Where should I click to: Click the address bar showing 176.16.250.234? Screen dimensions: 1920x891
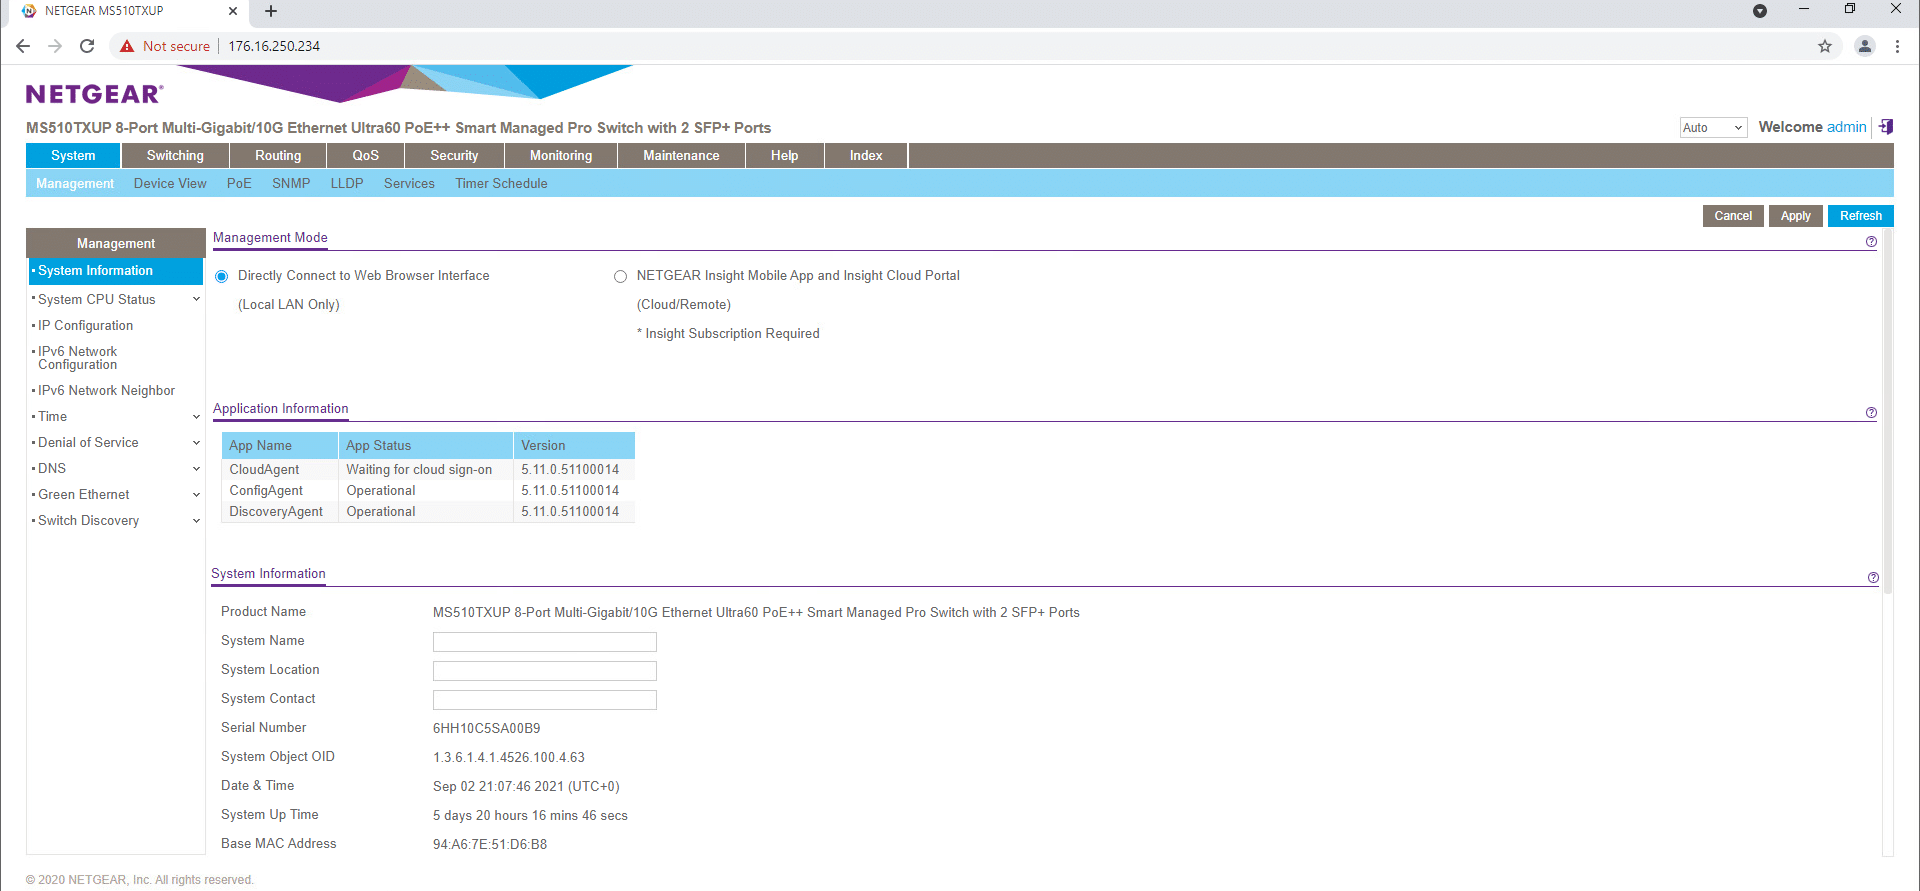274,46
